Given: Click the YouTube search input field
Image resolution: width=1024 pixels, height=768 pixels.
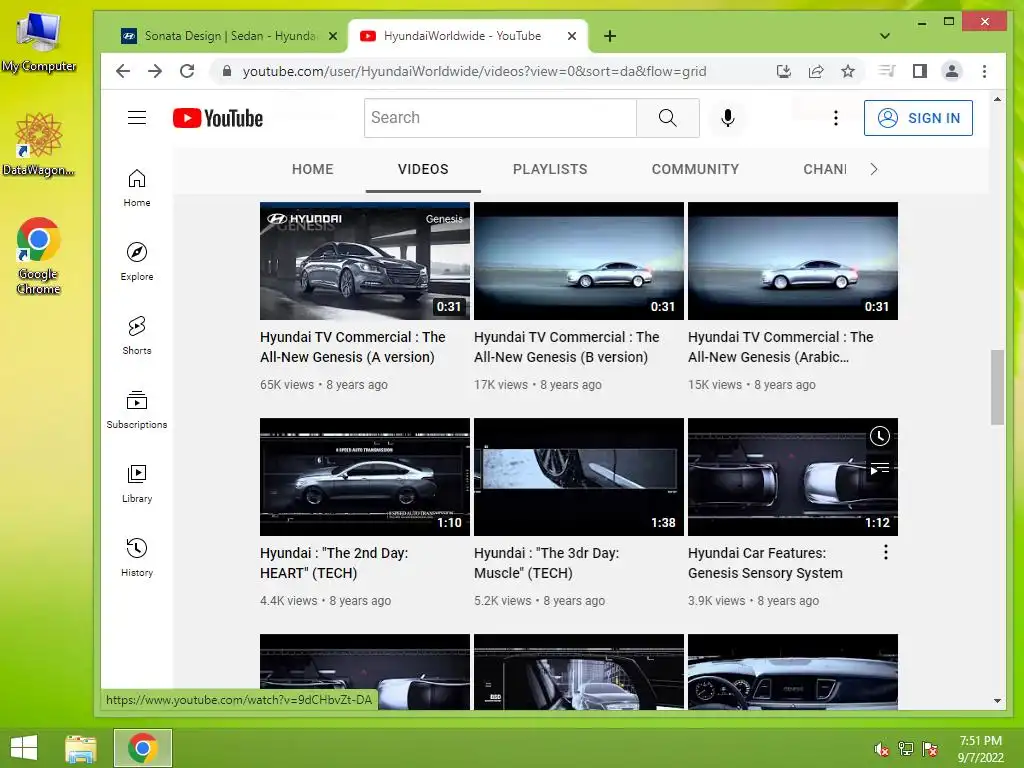Looking at the screenshot, I should 500,118.
